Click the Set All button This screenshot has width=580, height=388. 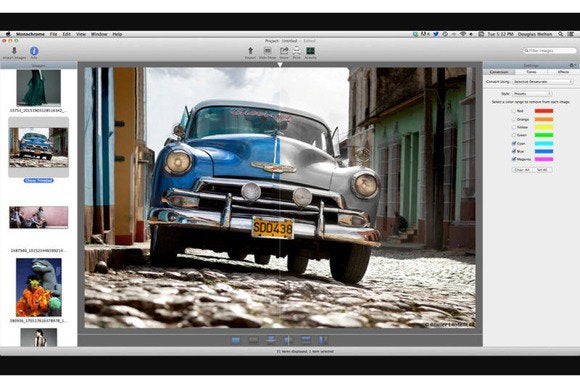[x=542, y=170]
